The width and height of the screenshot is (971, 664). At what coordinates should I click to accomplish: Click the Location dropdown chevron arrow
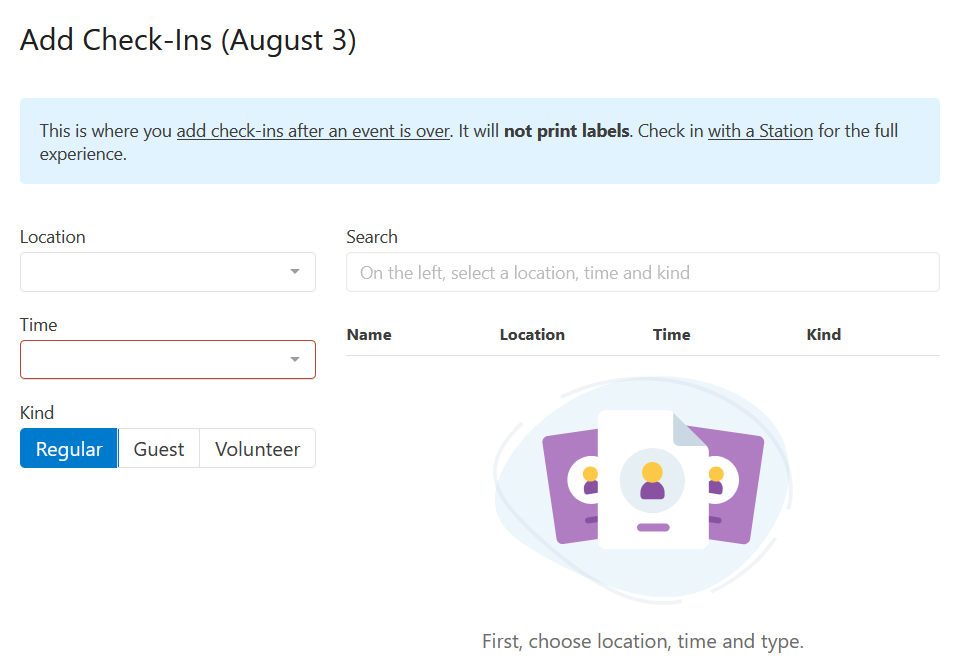coord(295,271)
